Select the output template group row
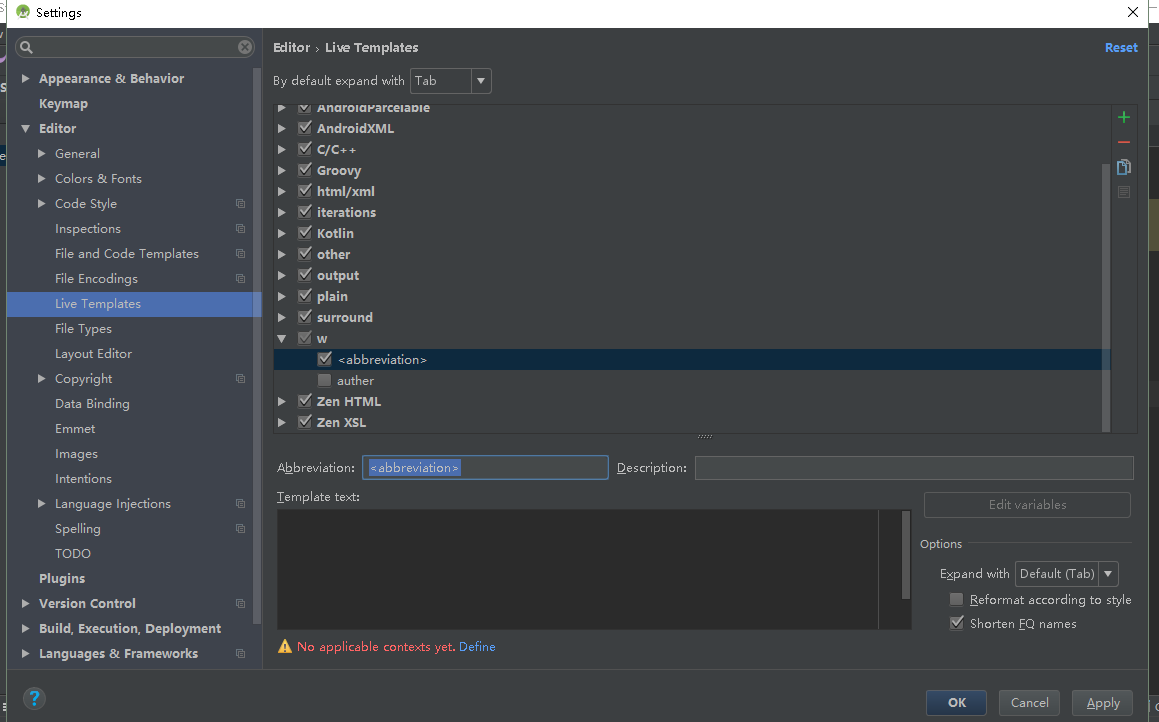Image resolution: width=1159 pixels, height=722 pixels. 692,275
